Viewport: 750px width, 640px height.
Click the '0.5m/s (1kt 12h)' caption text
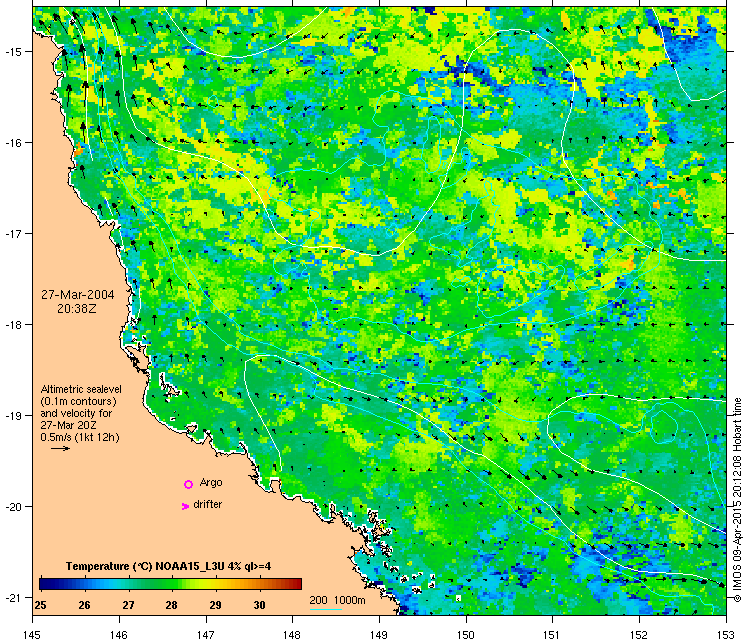(80, 437)
